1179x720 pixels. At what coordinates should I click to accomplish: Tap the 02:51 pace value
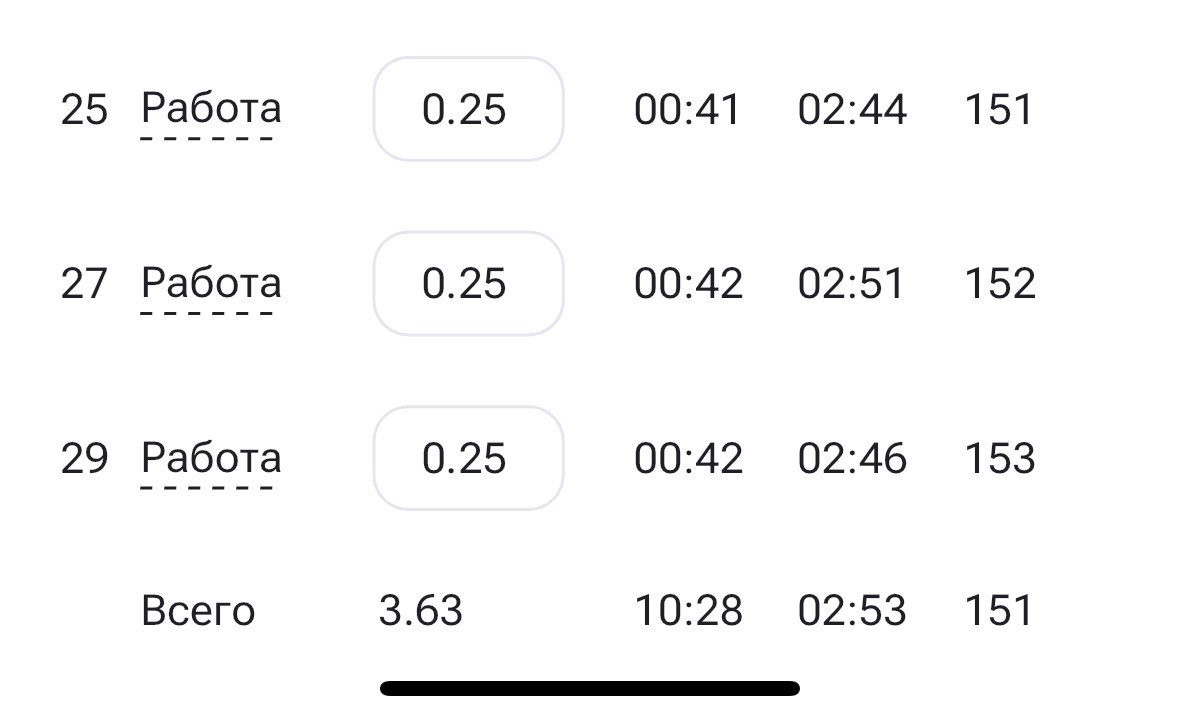pos(850,284)
